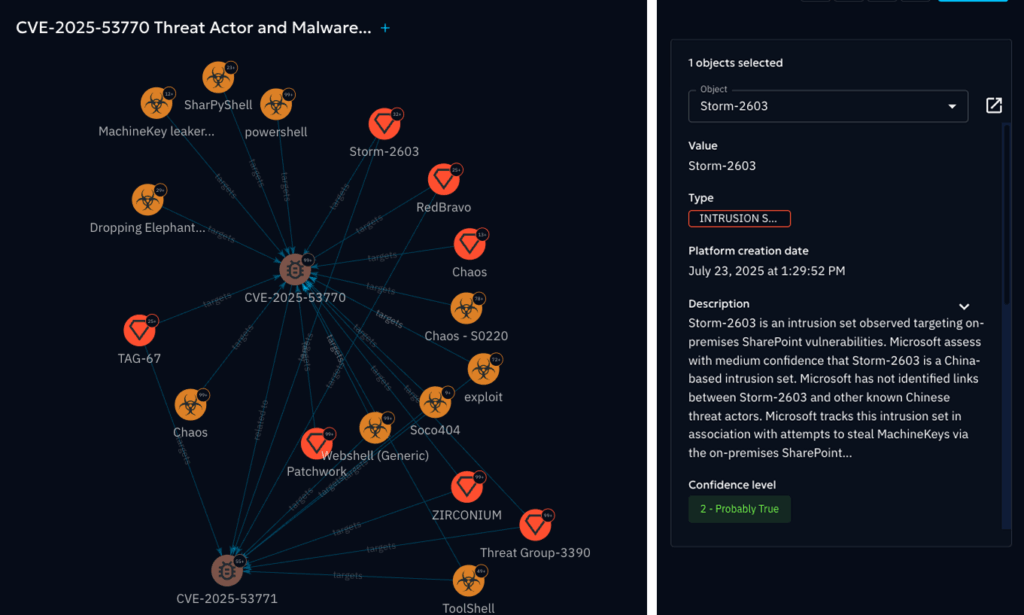Click the SharPyShell malware node

217,77
